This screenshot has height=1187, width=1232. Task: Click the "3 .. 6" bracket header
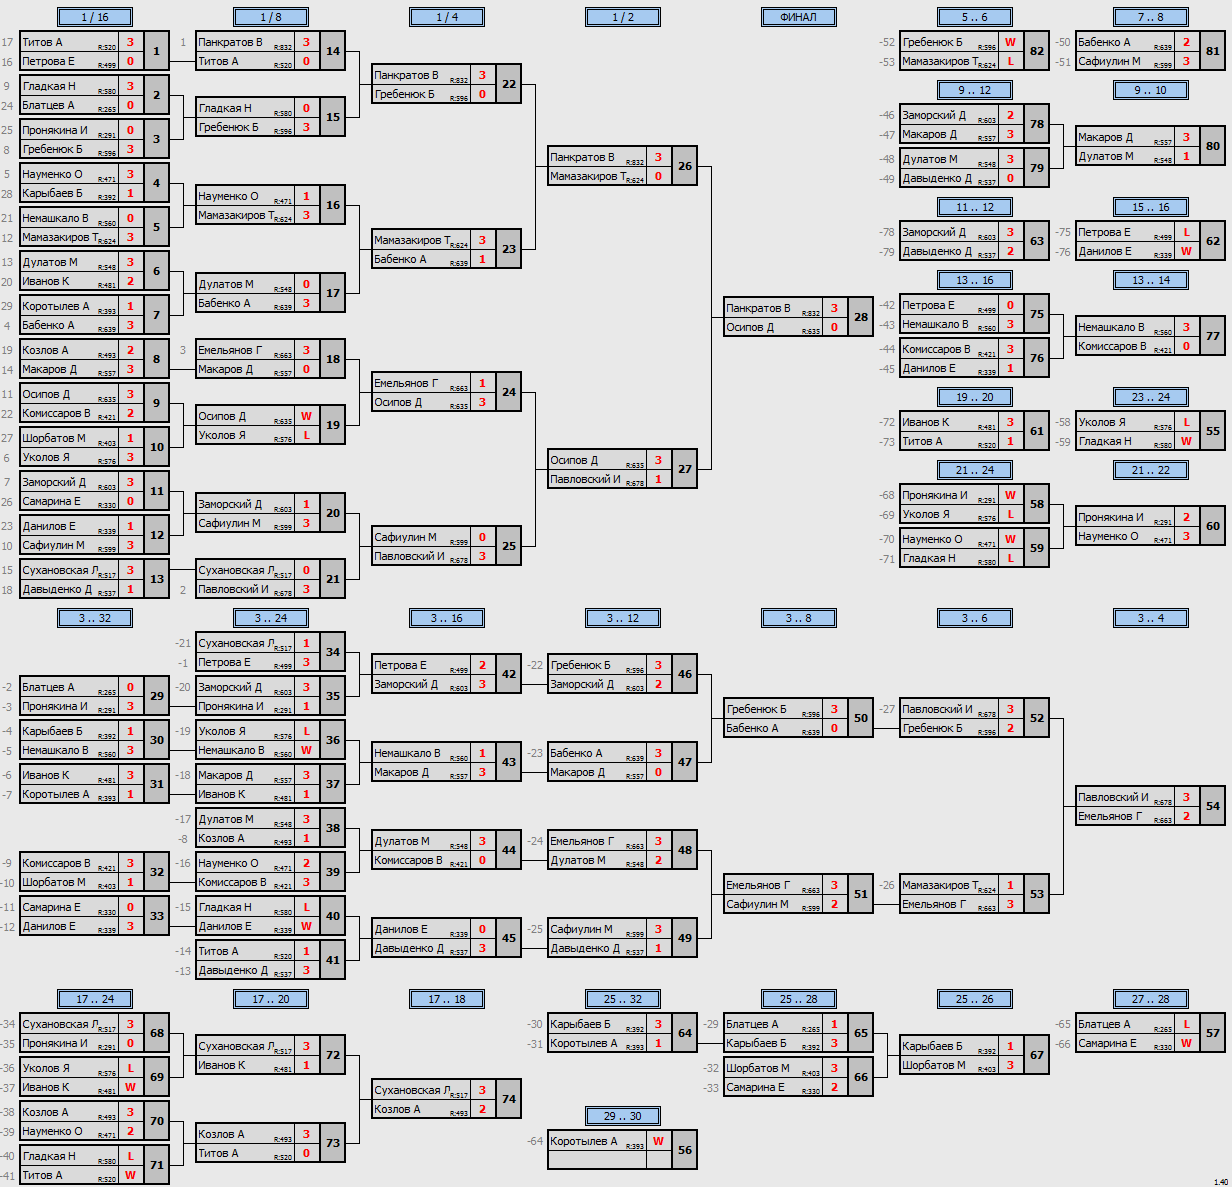975,618
